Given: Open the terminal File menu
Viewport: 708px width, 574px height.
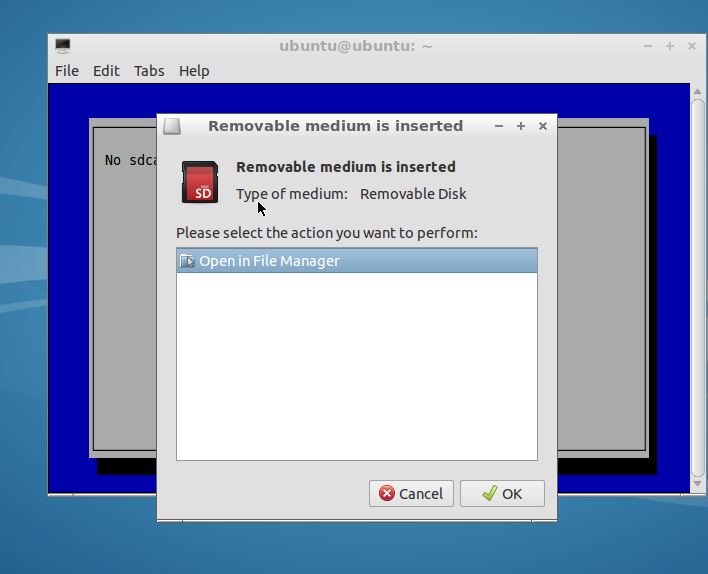Looking at the screenshot, I should (x=67, y=71).
